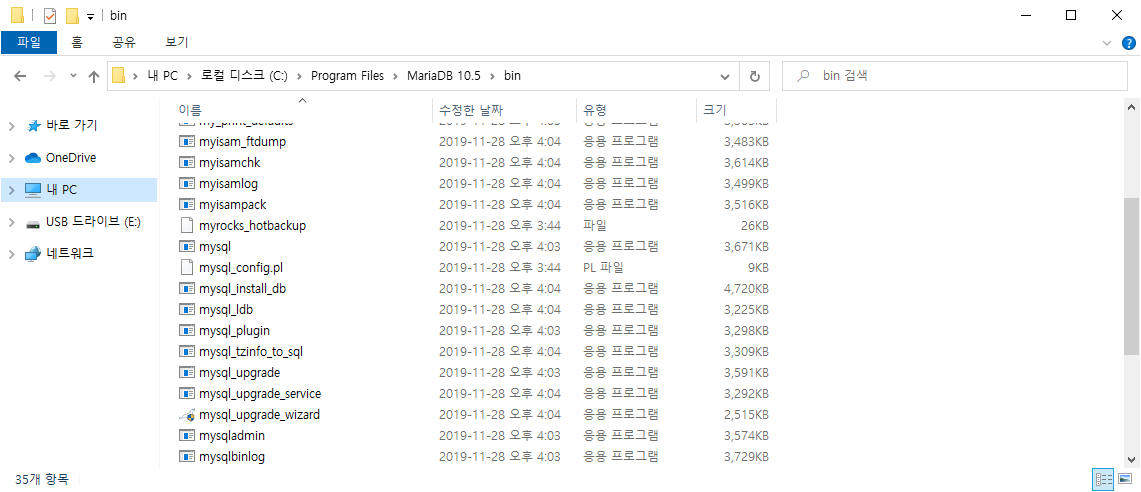1141x492 pixels.
Task: Click the OneDrive cloud icon
Action: (33, 158)
